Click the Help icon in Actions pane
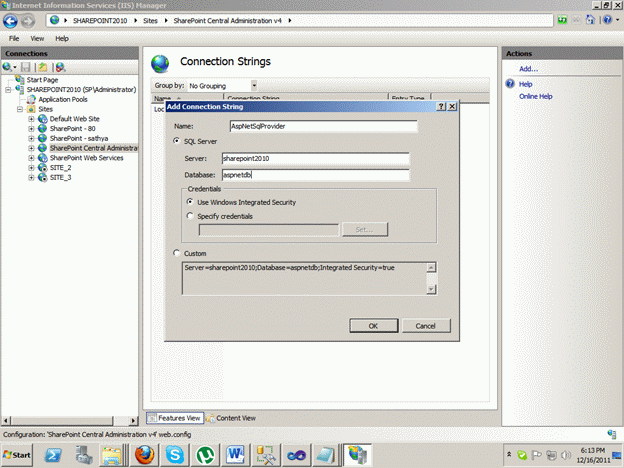Image resolution: width=624 pixels, height=468 pixels. coord(510,84)
